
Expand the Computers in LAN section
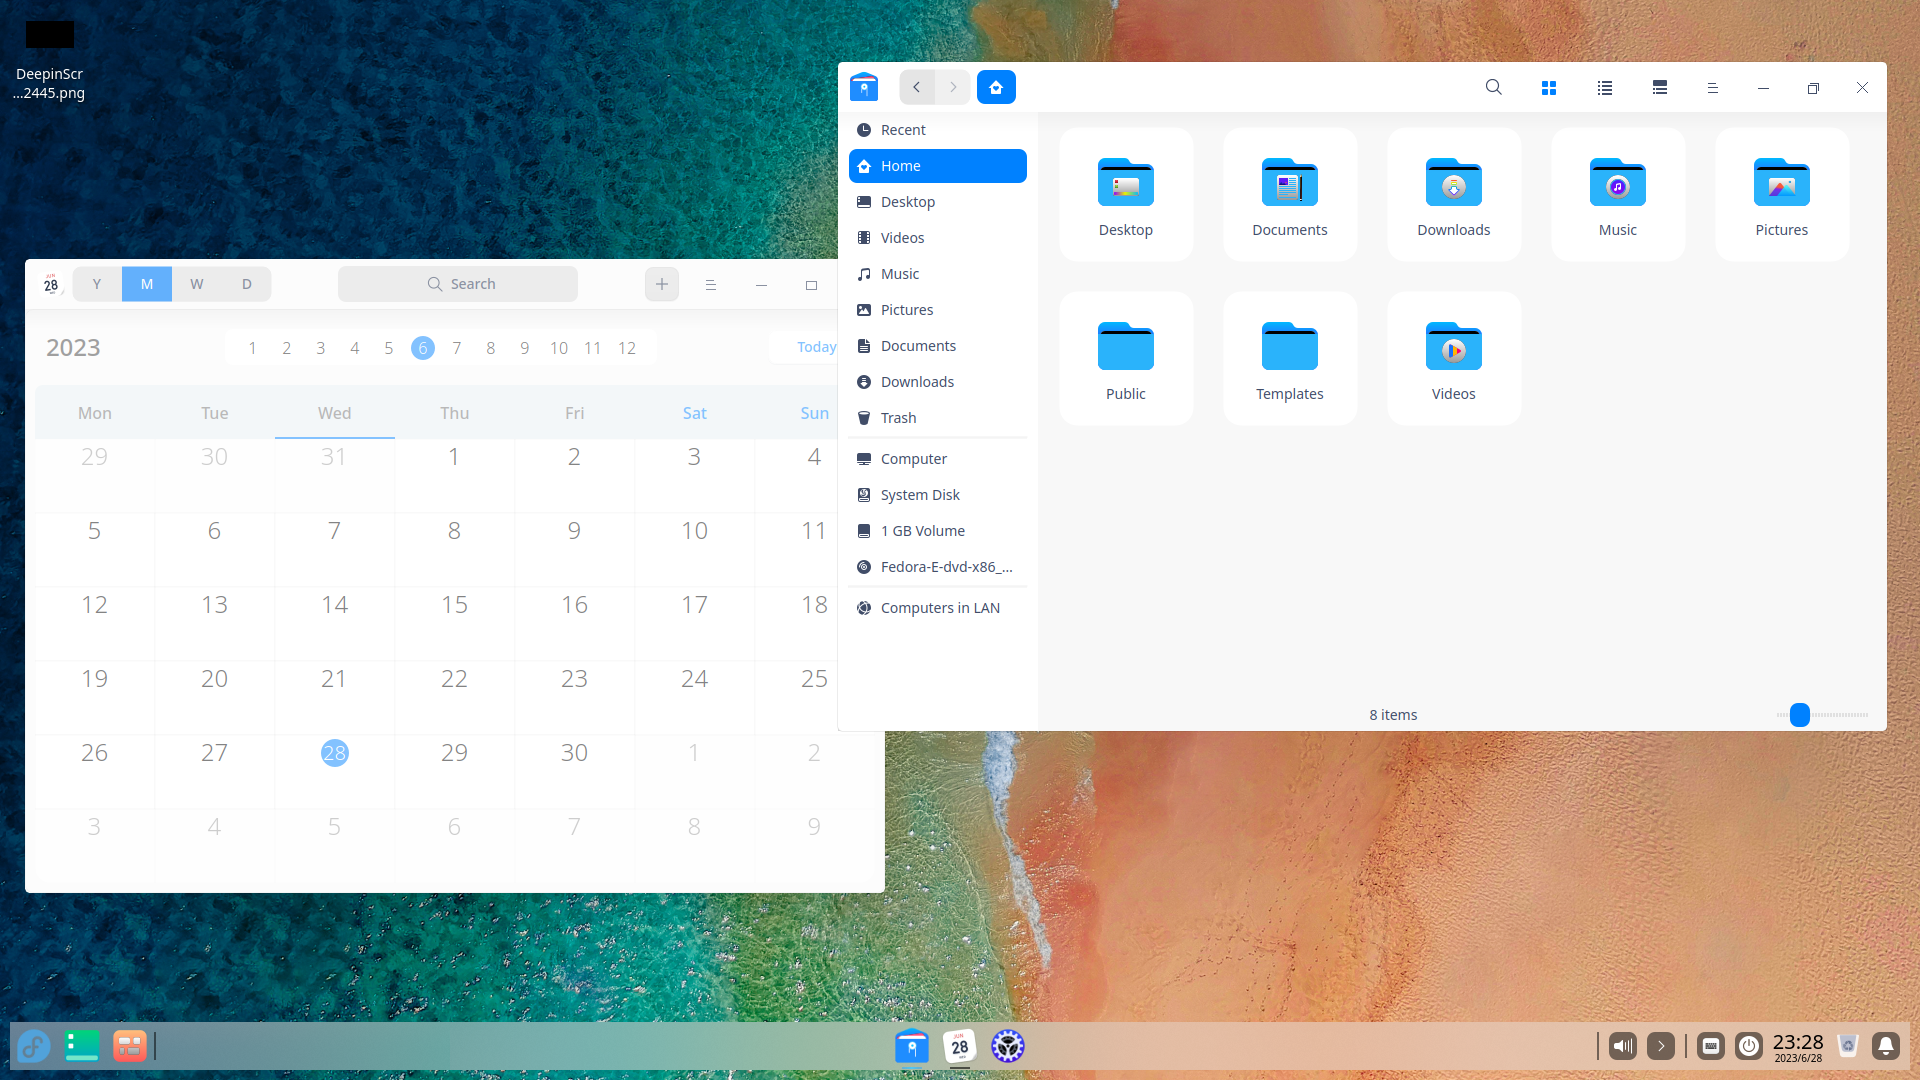click(x=940, y=608)
